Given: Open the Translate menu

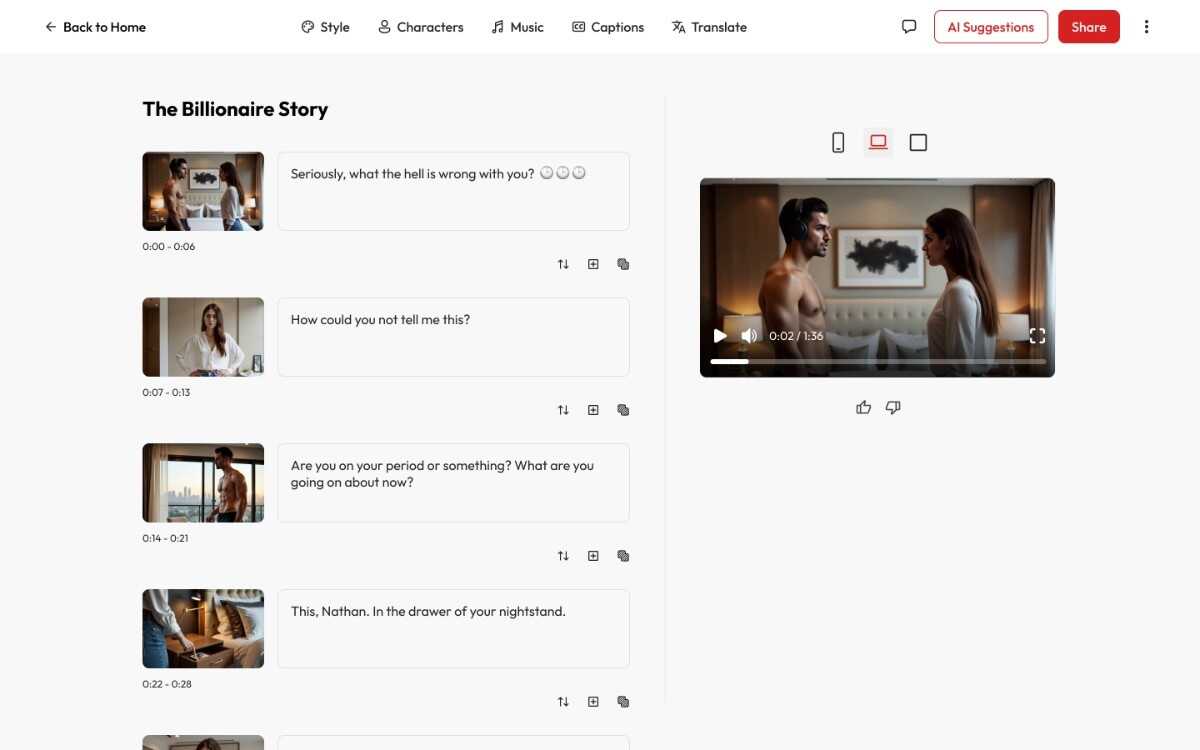Looking at the screenshot, I should [x=709, y=27].
